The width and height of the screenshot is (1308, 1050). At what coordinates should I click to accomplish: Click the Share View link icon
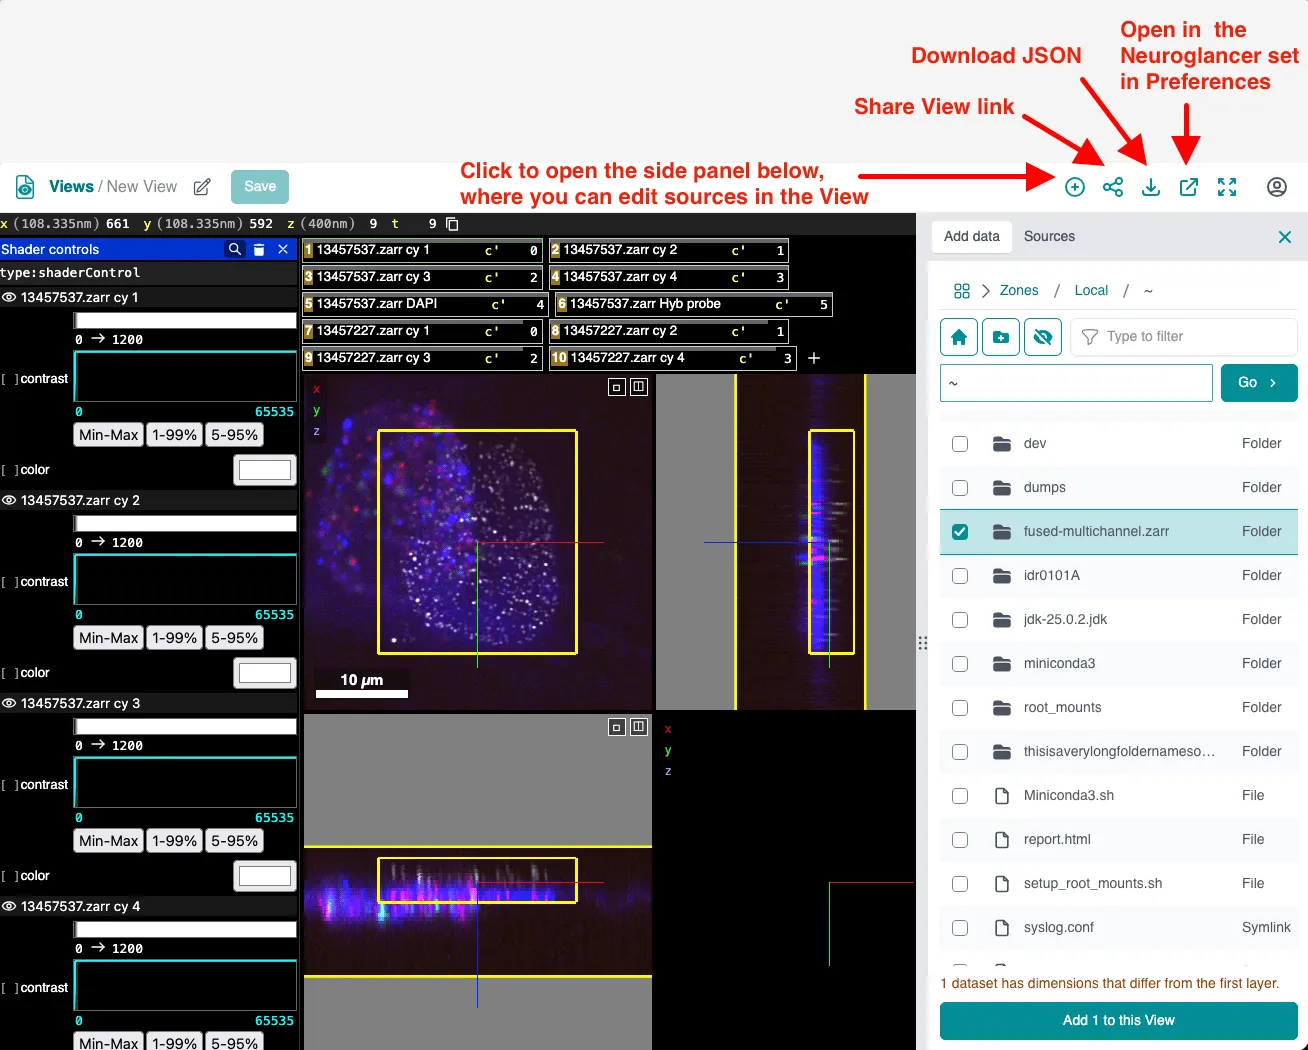(x=1113, y=187)
